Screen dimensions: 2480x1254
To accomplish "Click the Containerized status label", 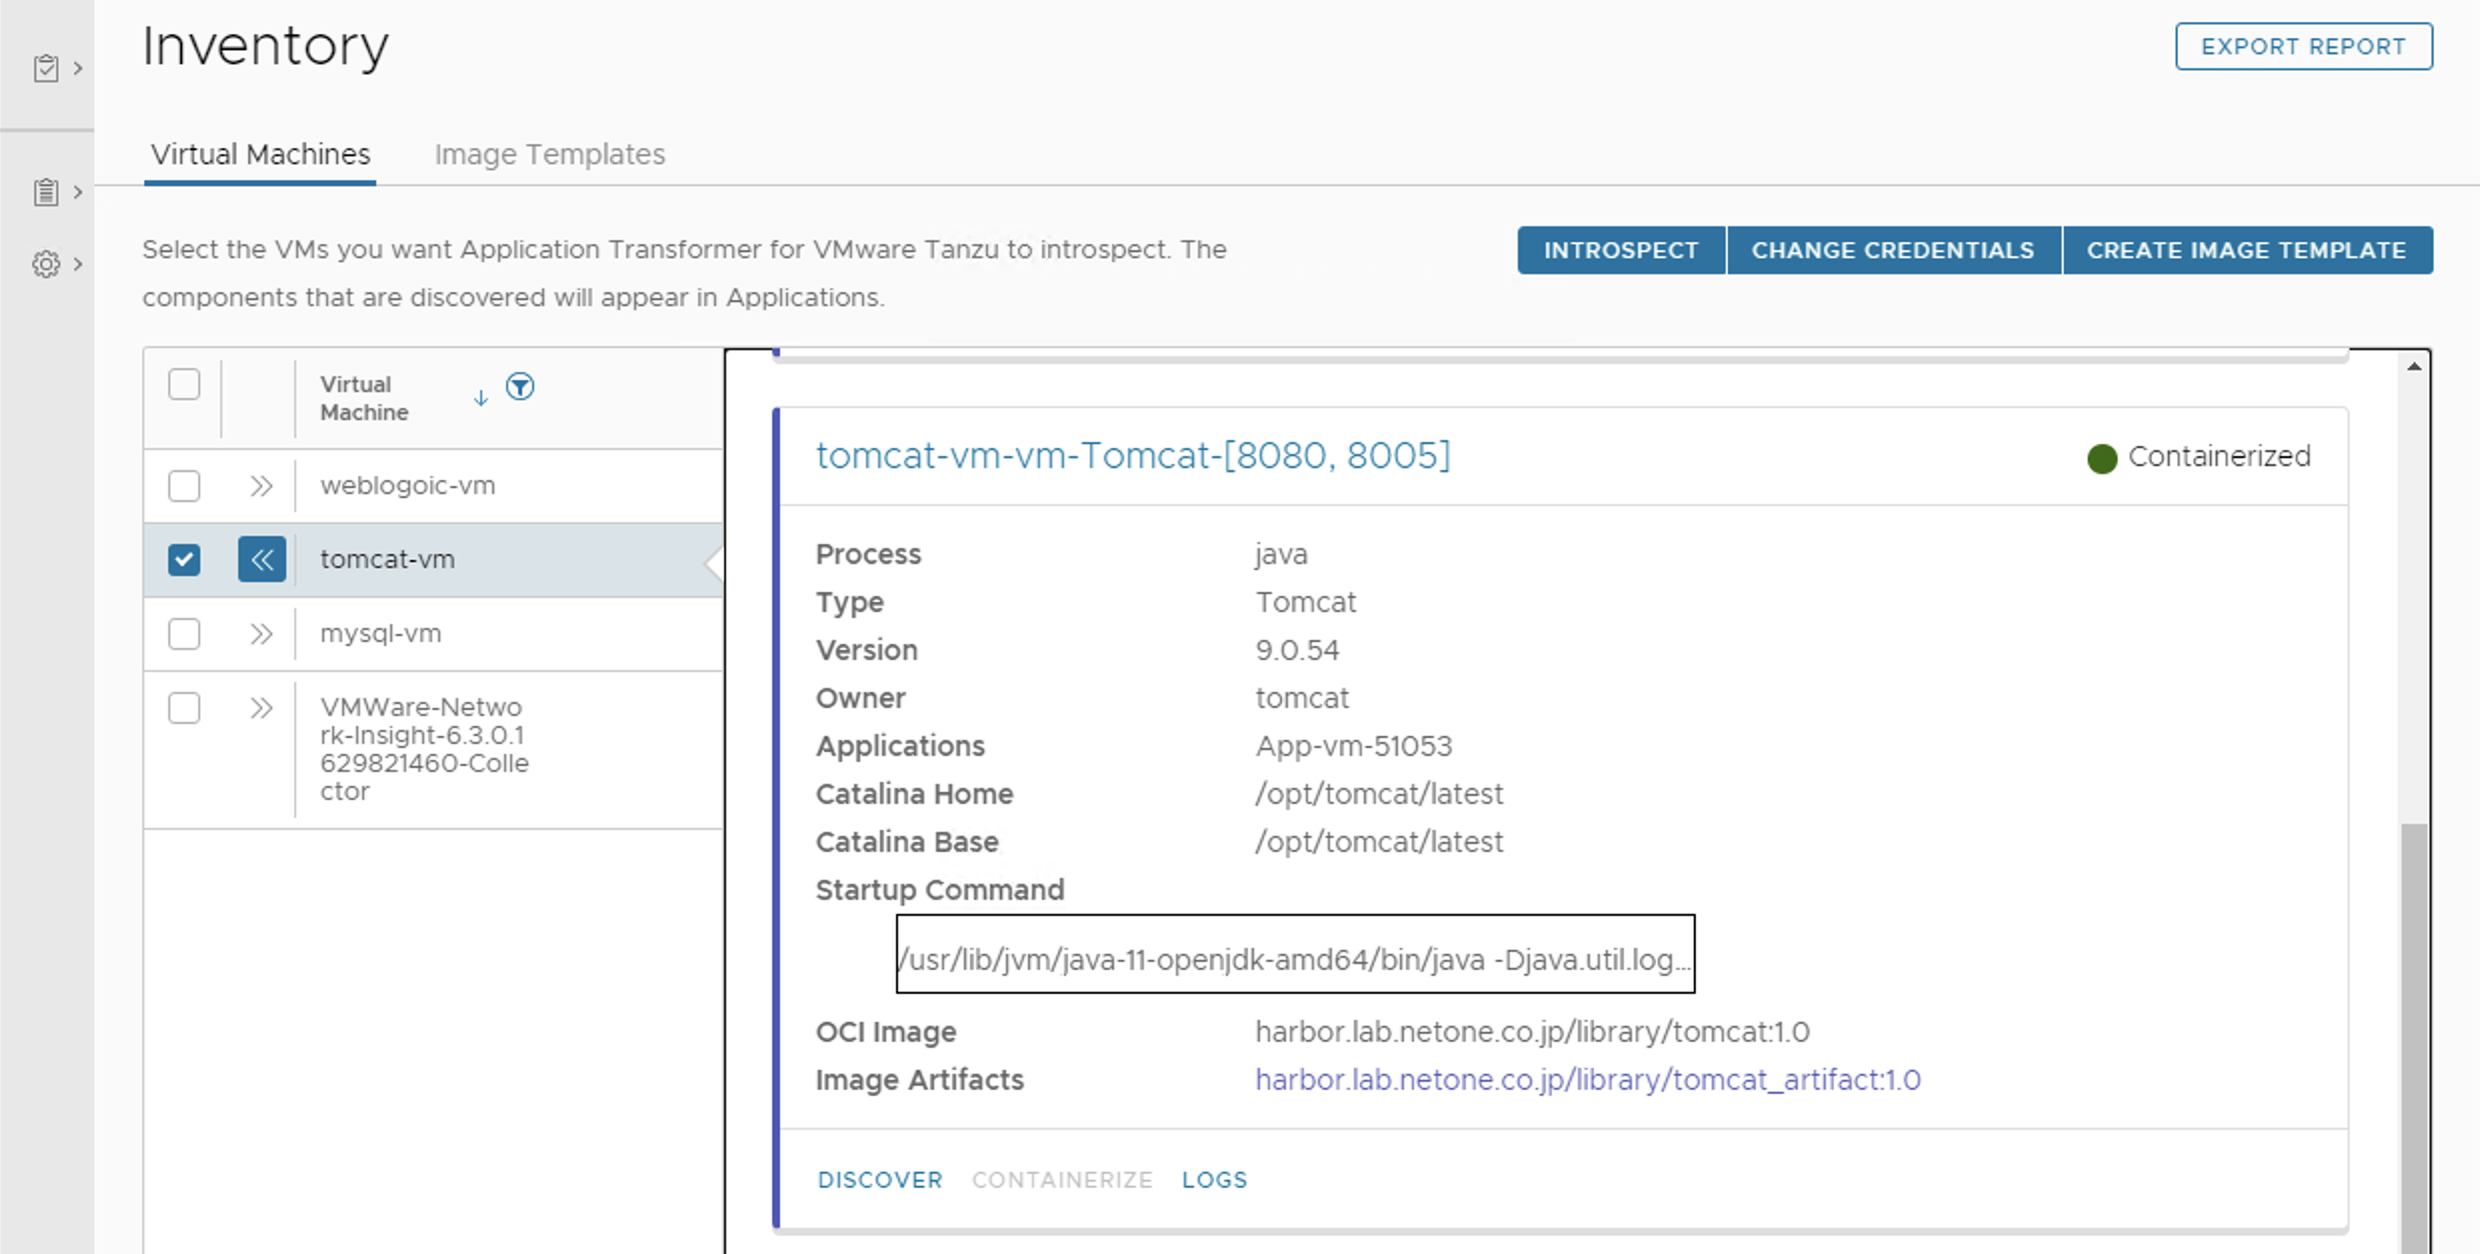I will 2219,456.
